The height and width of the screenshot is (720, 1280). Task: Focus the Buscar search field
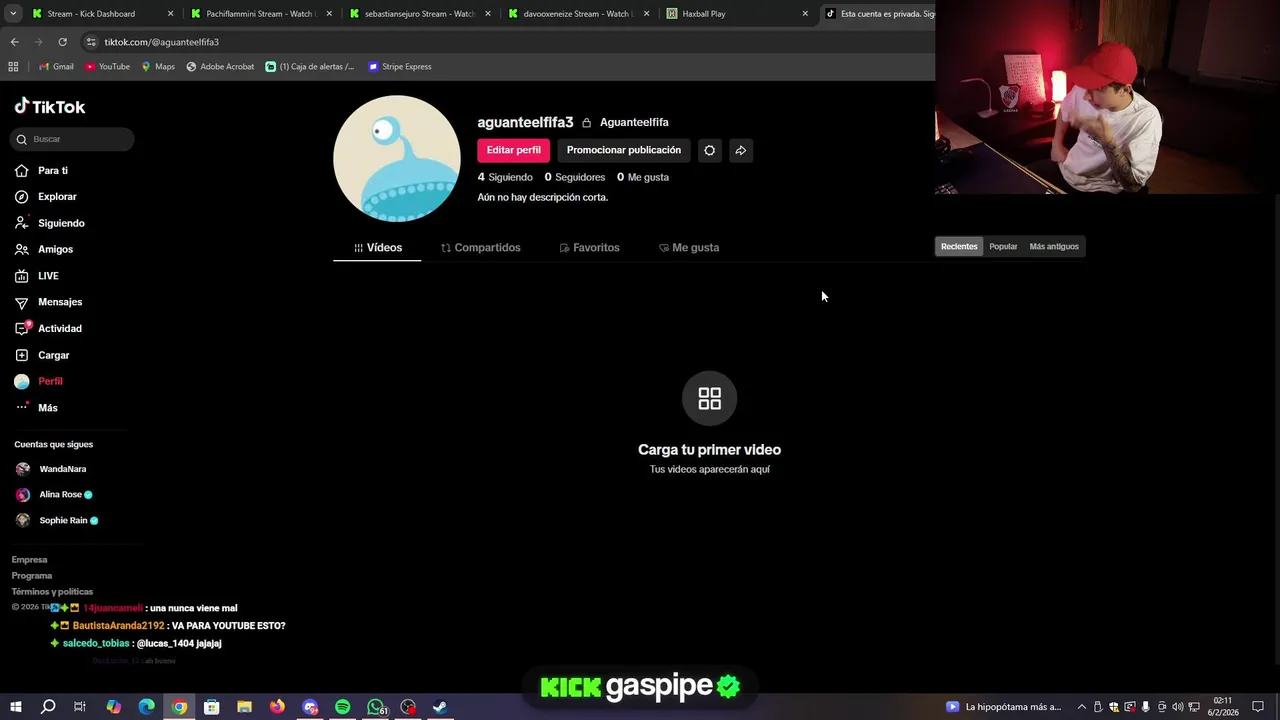tap(72, 139)
